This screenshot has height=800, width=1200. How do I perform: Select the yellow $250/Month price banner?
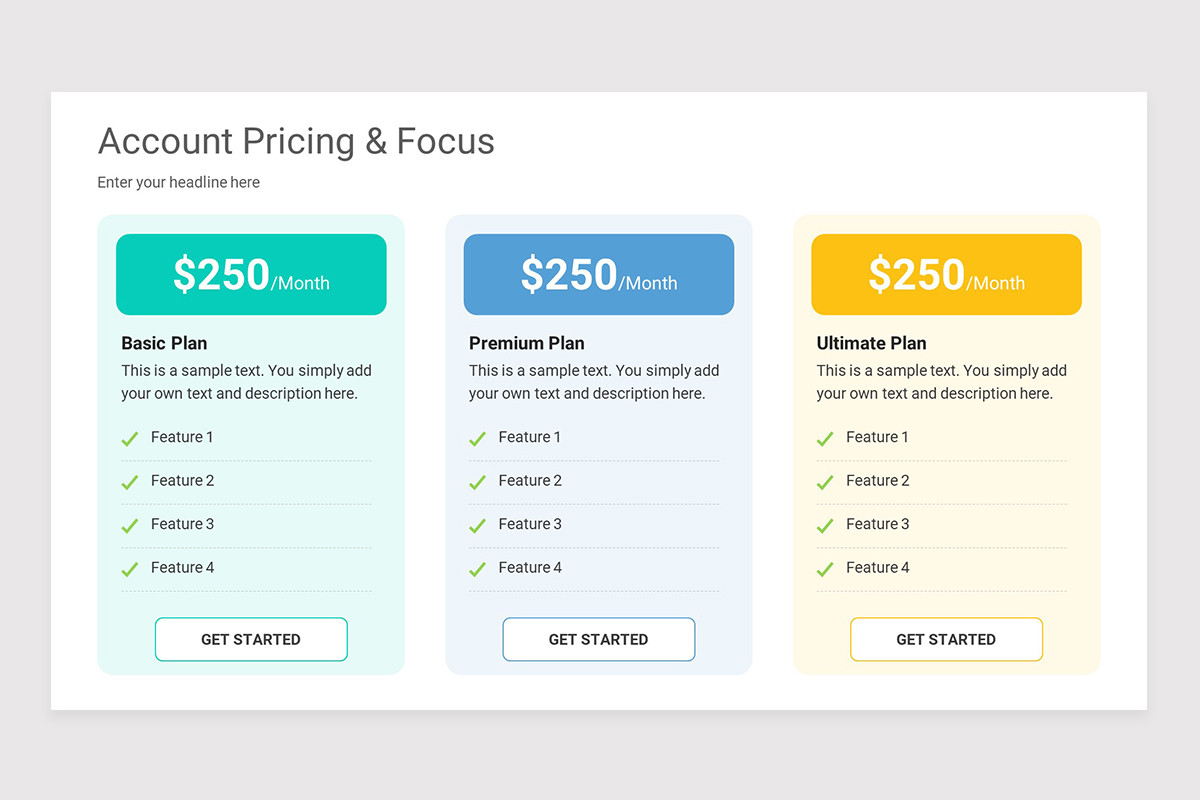pyautogui.click(x=946, y=274)
